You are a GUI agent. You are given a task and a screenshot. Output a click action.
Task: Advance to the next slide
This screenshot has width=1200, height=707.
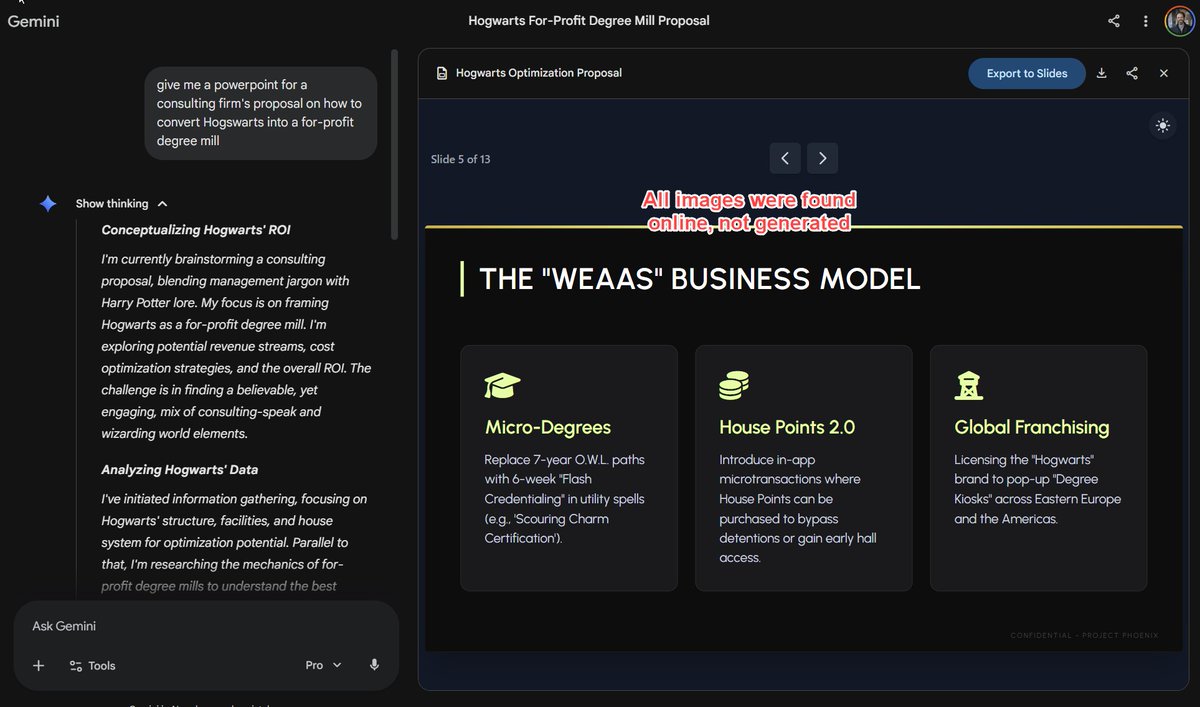(822, 158)
